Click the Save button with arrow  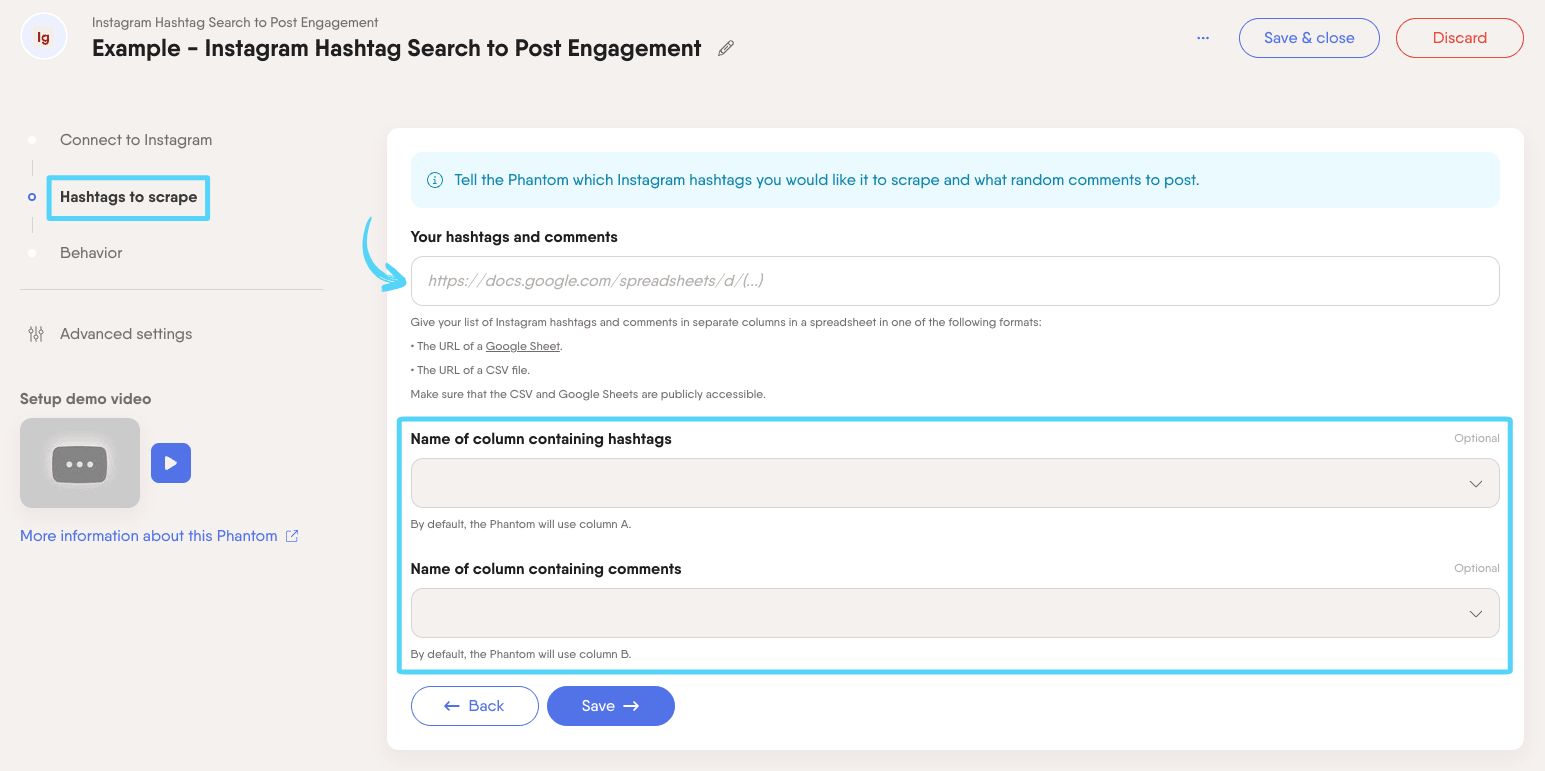pos(610,706)
